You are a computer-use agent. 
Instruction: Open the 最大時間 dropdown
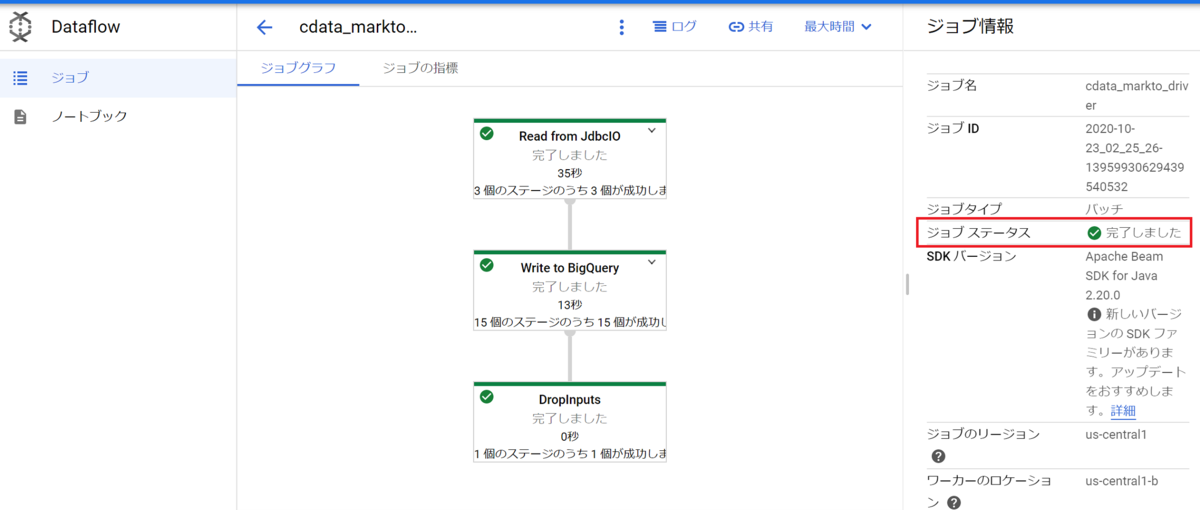tap(838, 27)
